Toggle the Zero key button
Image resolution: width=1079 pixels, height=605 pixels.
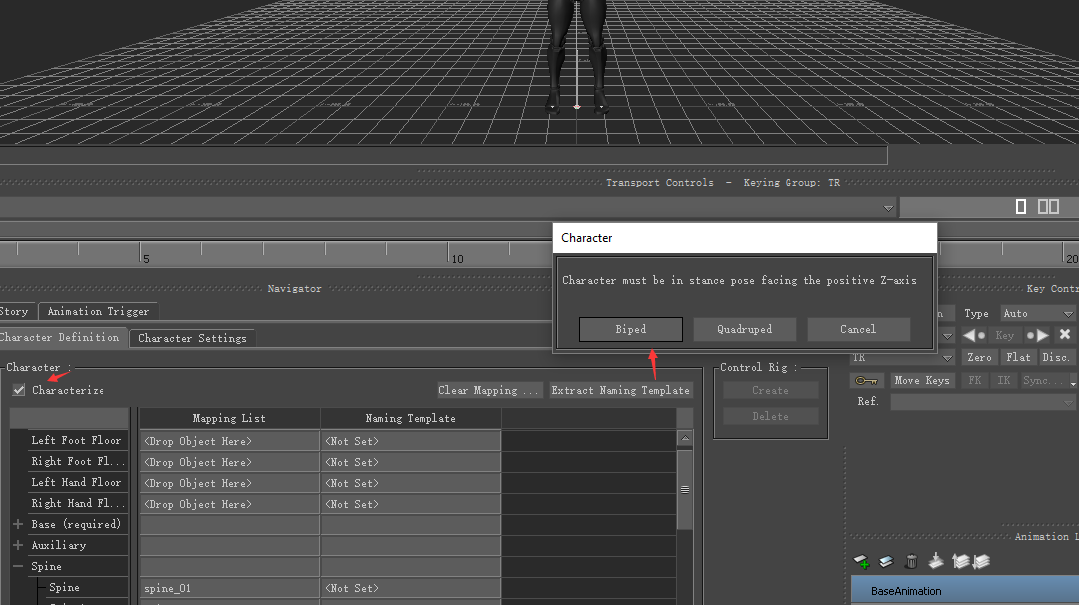point(979,357)
